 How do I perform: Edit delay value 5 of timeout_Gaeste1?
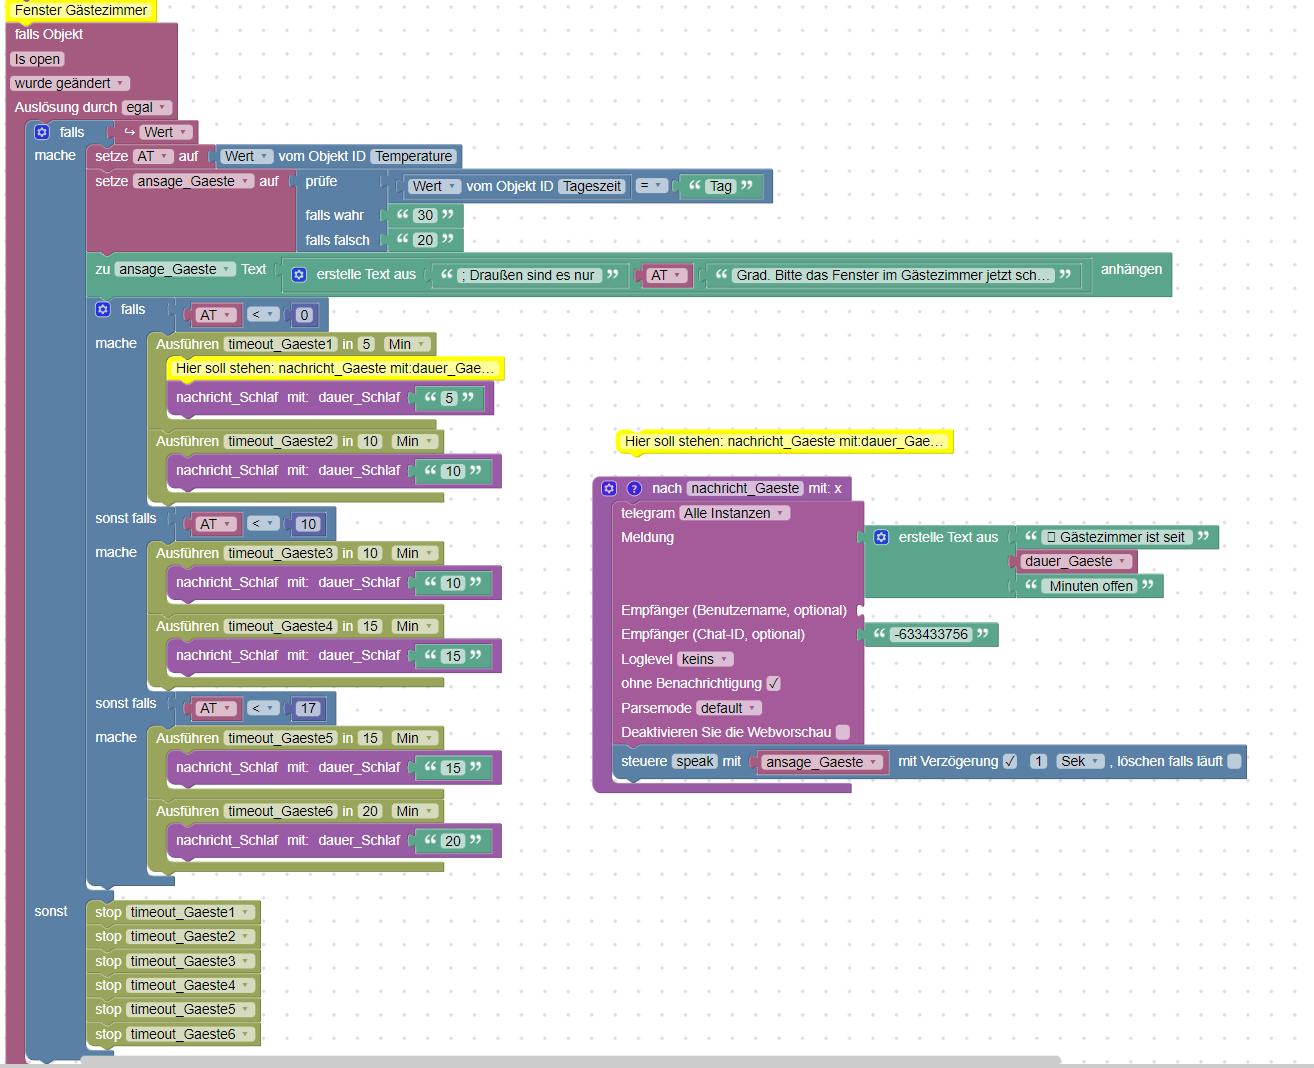click(x=366, y=344)
